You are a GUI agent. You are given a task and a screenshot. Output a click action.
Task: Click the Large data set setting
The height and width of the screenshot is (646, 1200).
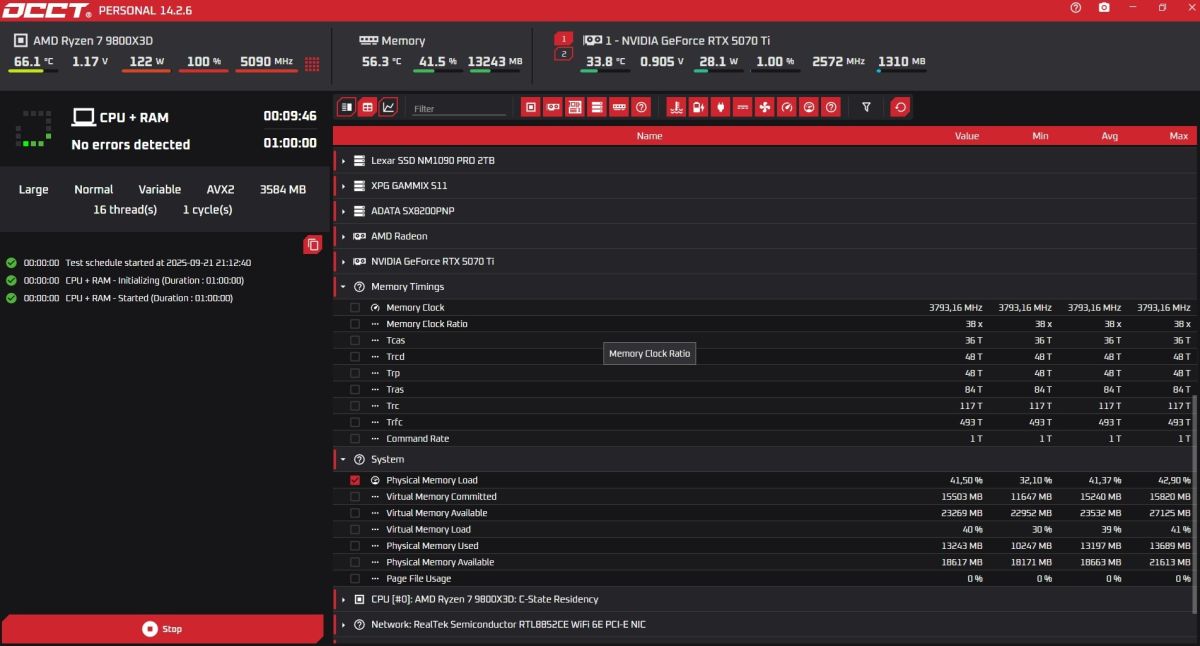pyautogui.click(x=33, y=190)
